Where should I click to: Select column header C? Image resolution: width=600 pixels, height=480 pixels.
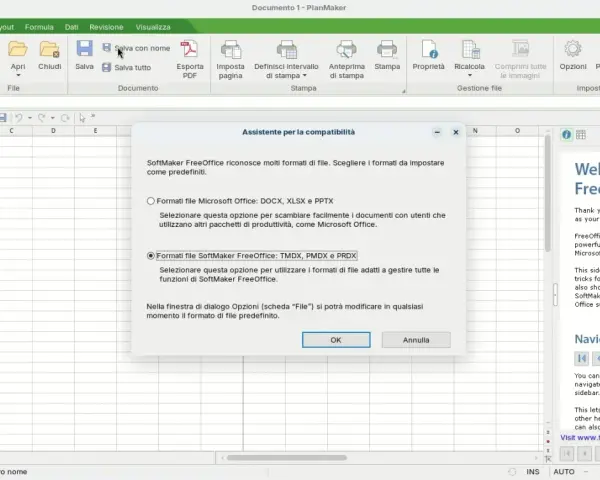(x=11, y=131)
